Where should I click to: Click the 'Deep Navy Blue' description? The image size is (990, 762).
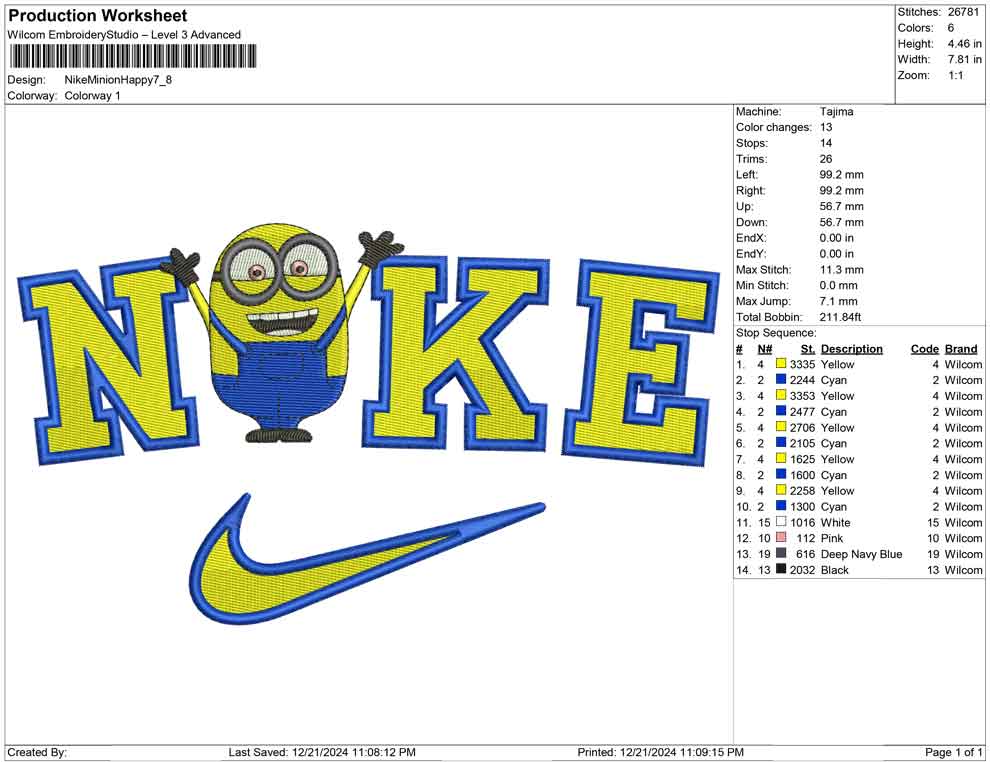(861, 554)
